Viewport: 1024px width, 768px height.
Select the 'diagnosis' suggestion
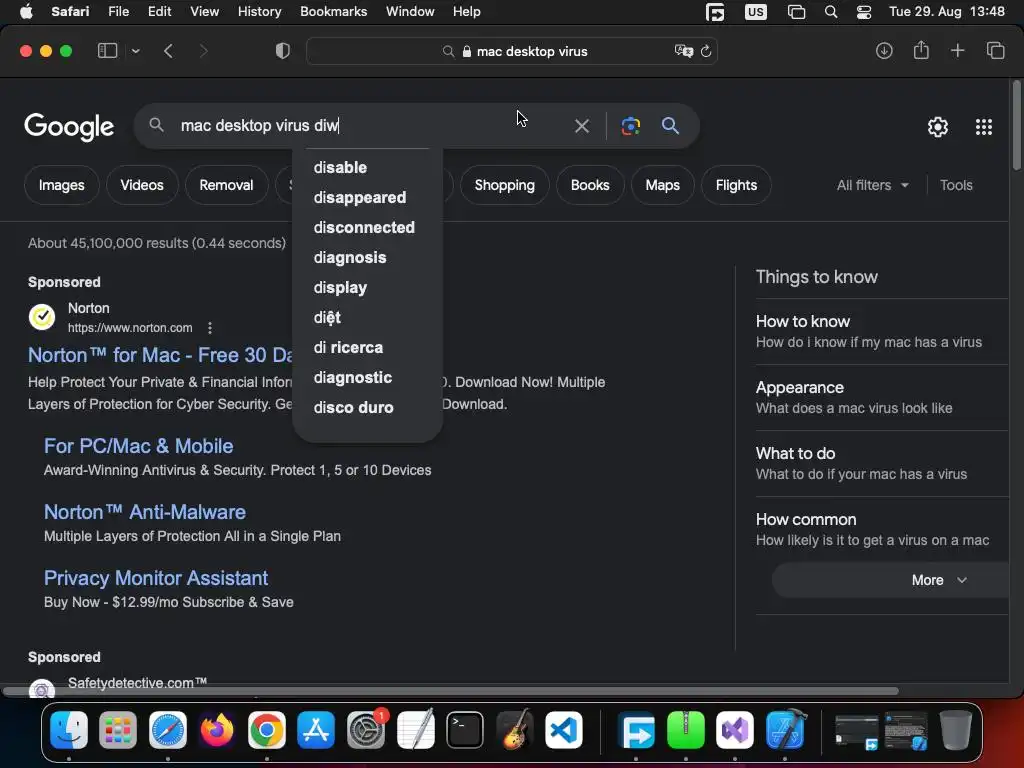click(x=350, y=257)
